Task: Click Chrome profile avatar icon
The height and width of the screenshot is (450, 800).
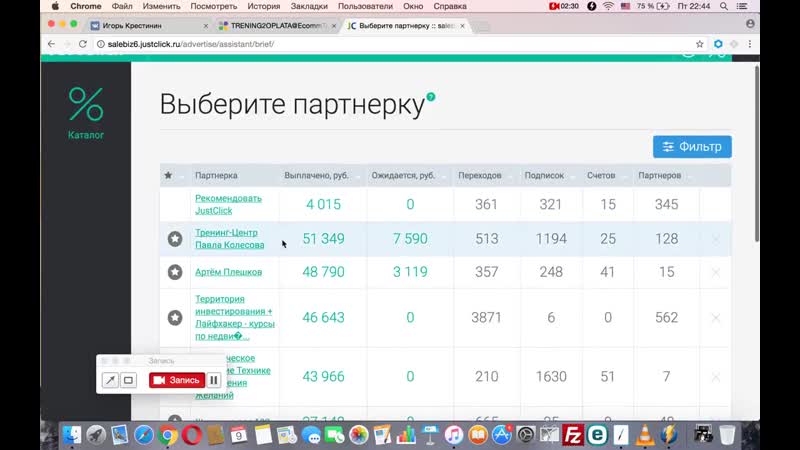Action: (750, 23)
